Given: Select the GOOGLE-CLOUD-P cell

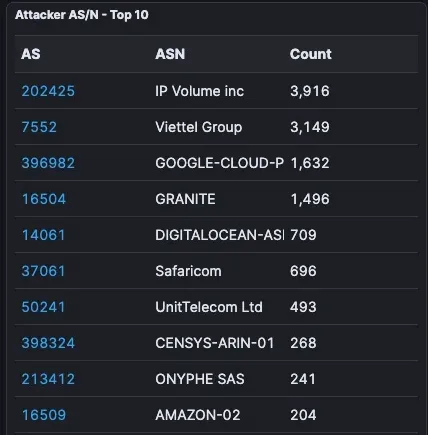Looking at the screenshot, I should tap(220, 163).
